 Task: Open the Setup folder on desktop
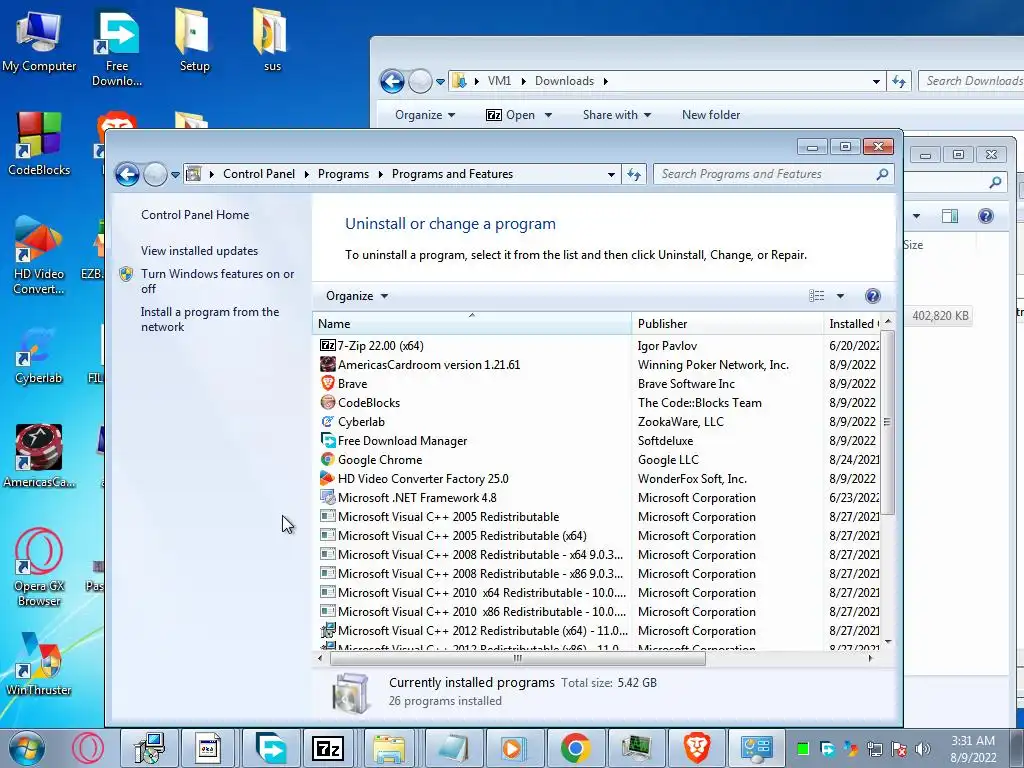[x=194, y=40]
